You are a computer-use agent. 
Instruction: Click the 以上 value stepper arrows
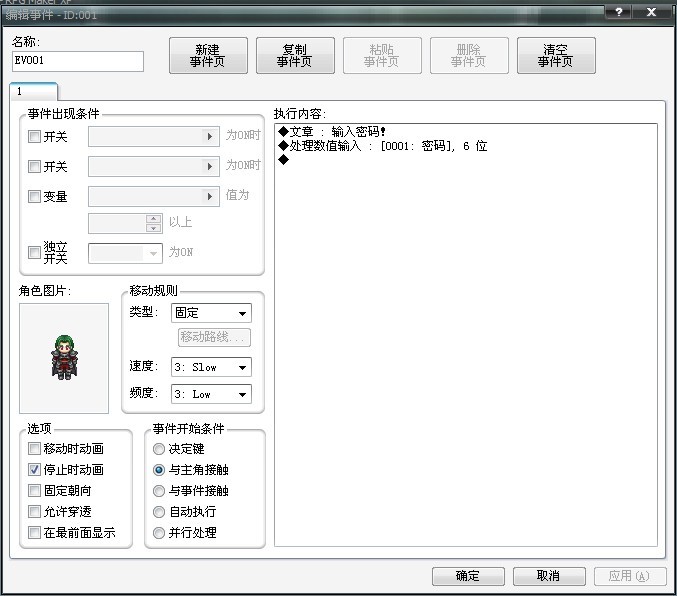click(153, 223)
